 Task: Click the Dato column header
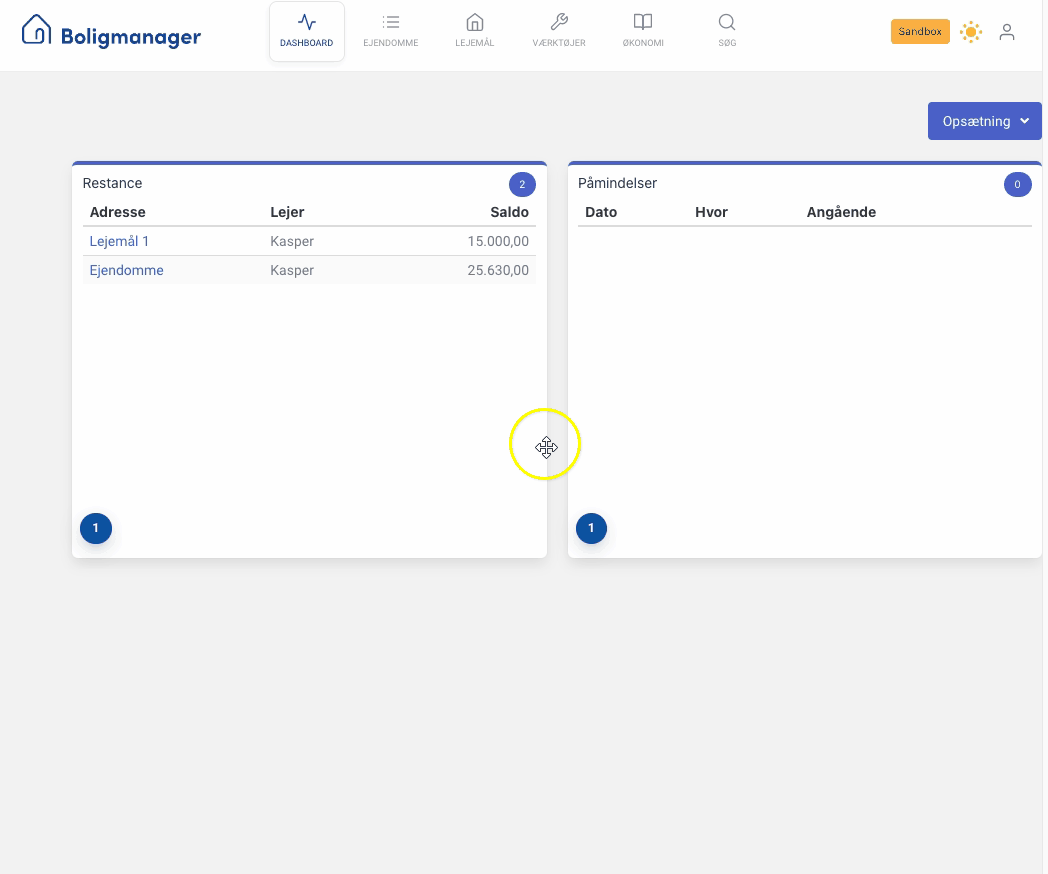click(x=601, y=212)
